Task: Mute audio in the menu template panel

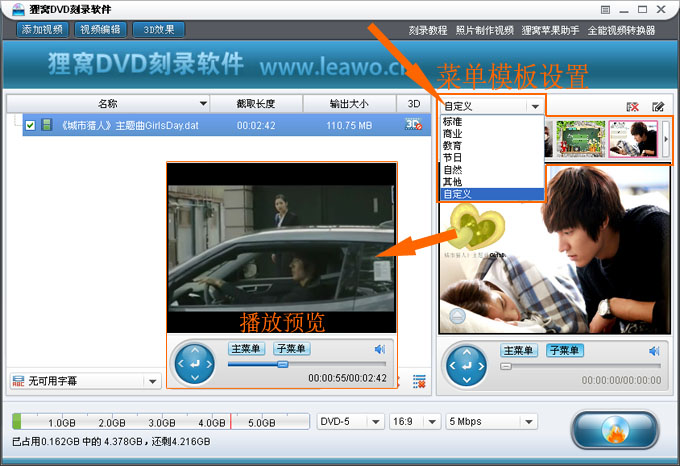Action: click(x=654, y=351)
